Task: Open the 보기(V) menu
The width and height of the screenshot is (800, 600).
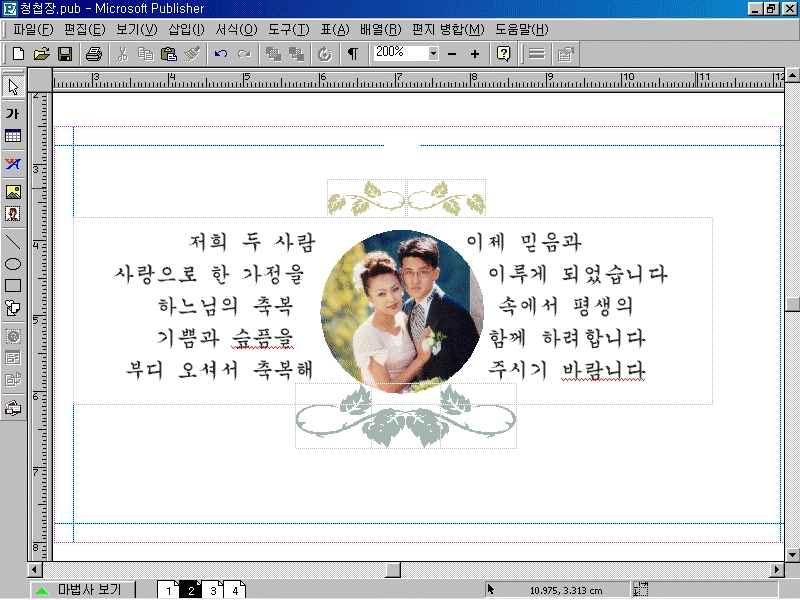Action: [136, 30]
